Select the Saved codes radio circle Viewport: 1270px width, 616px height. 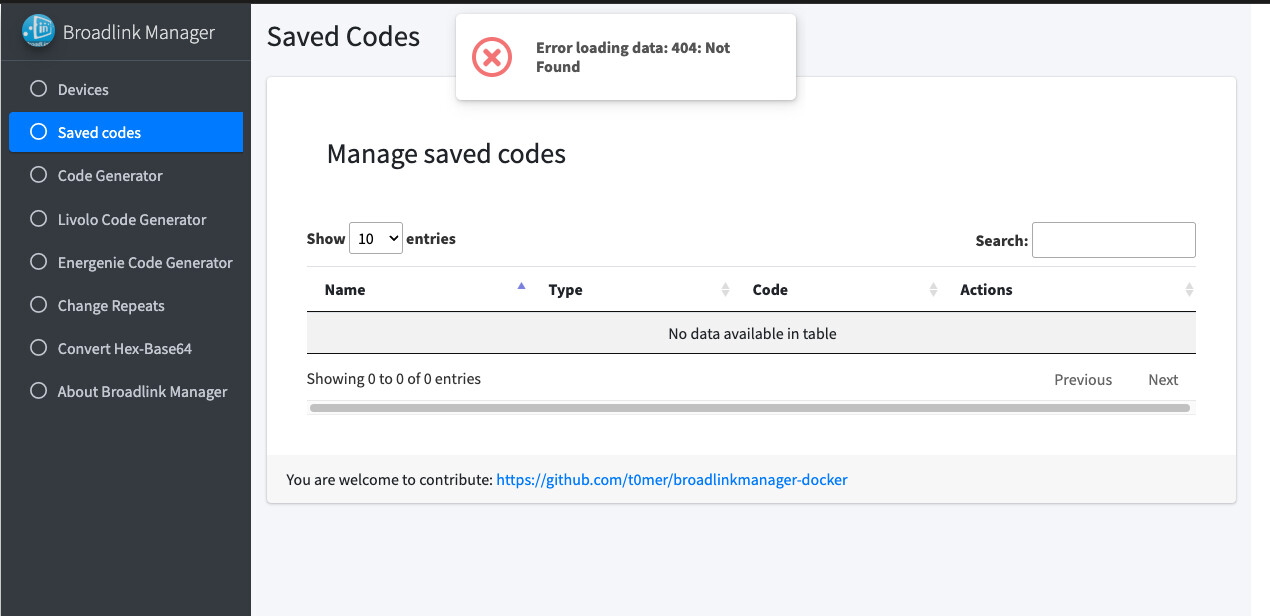click(37, 132)
